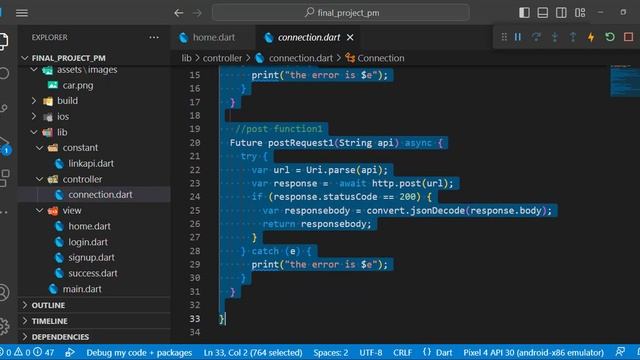Select the controller breadcrumb
Screen dimensions: 640x360
coord(222,58)
